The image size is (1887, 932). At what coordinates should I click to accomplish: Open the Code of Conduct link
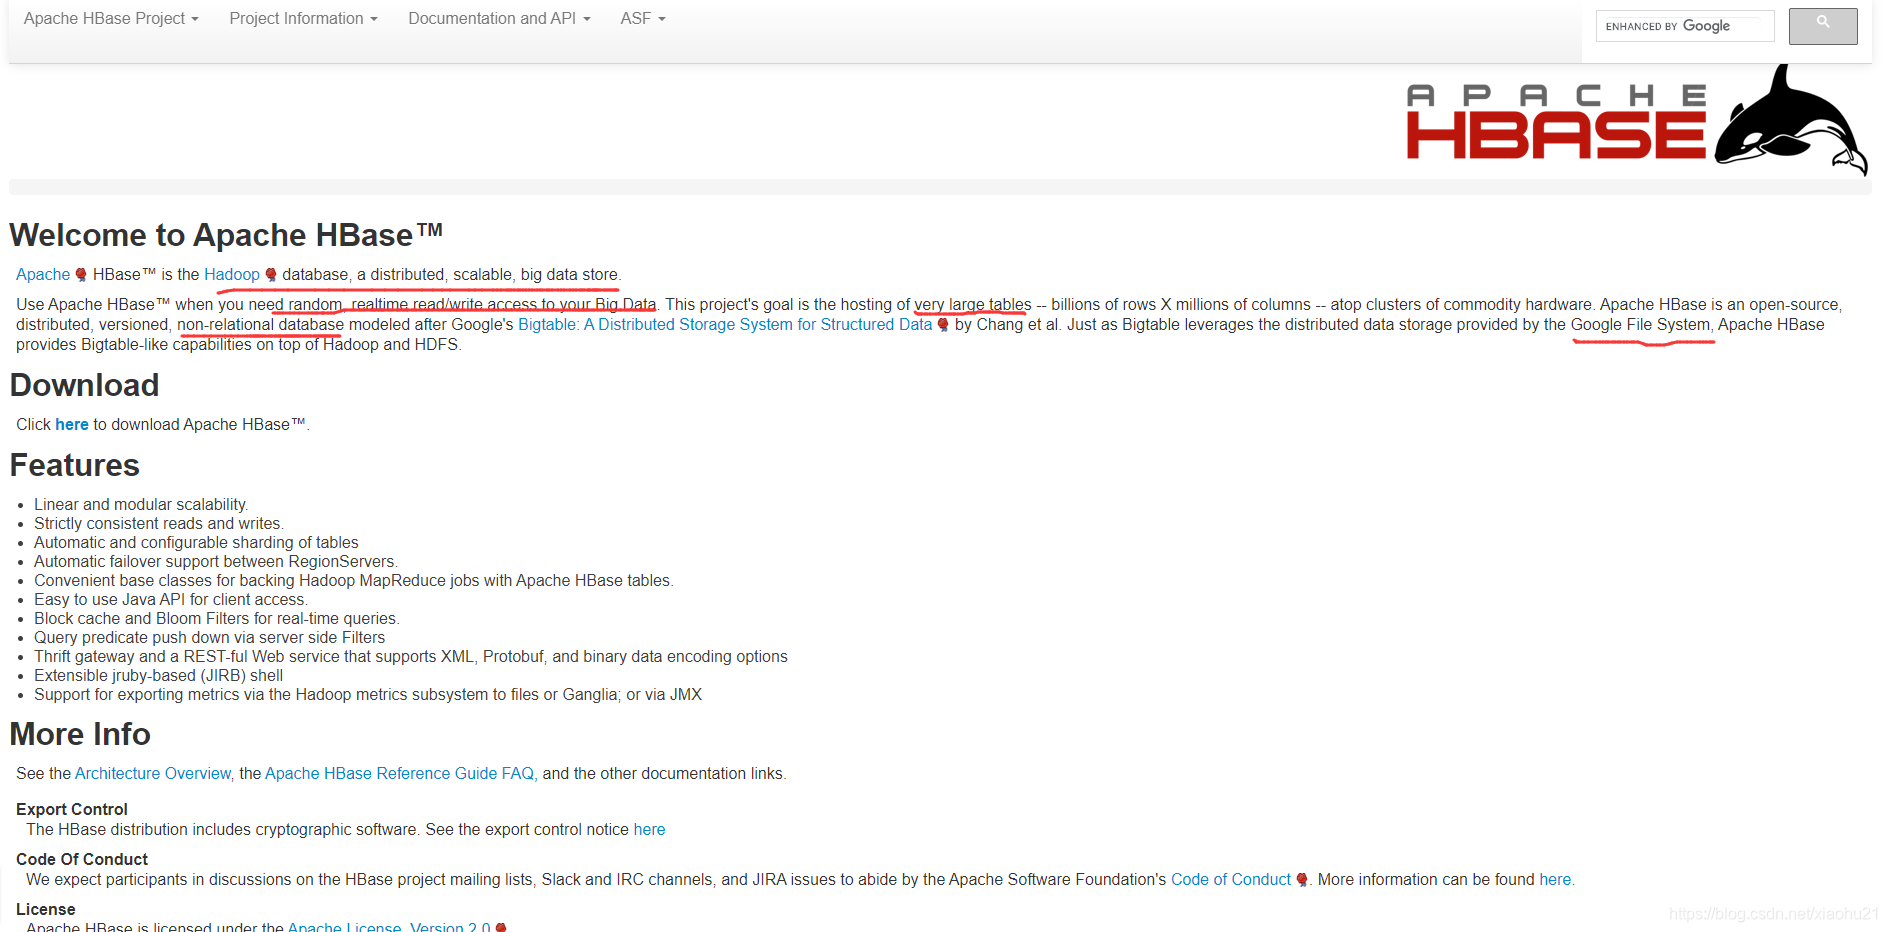click(1231, 879)
